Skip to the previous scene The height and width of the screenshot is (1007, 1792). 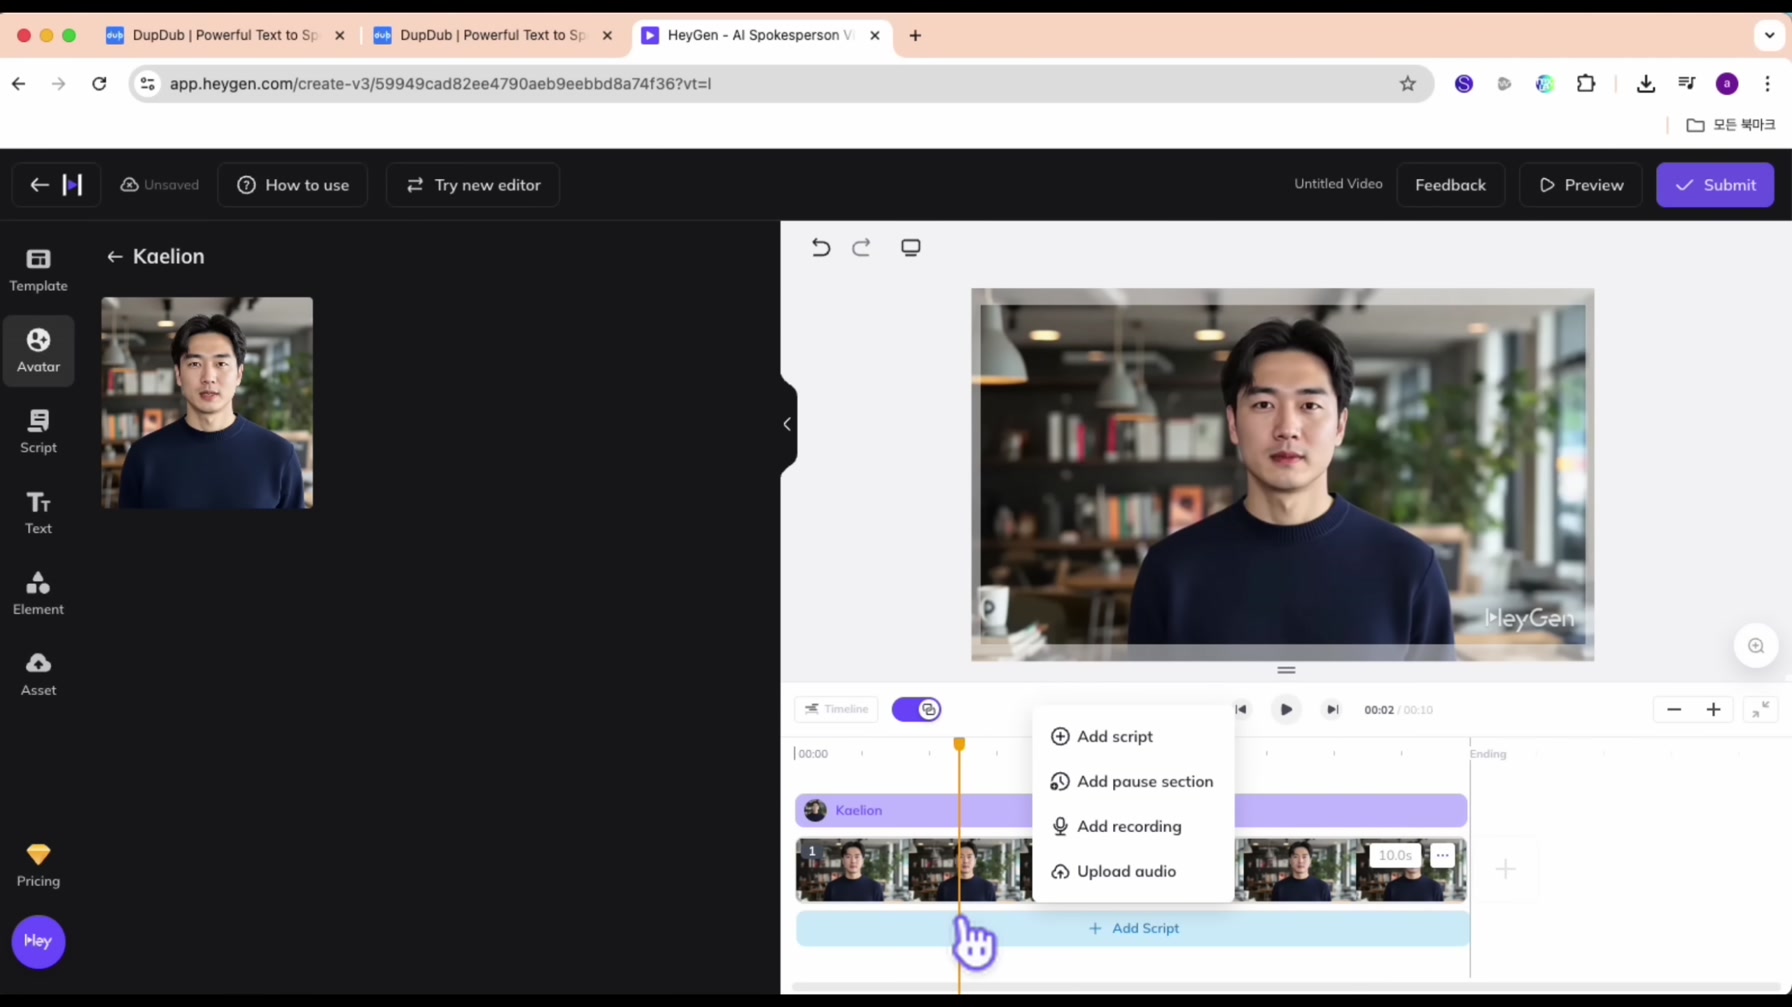pos(1241,710)
